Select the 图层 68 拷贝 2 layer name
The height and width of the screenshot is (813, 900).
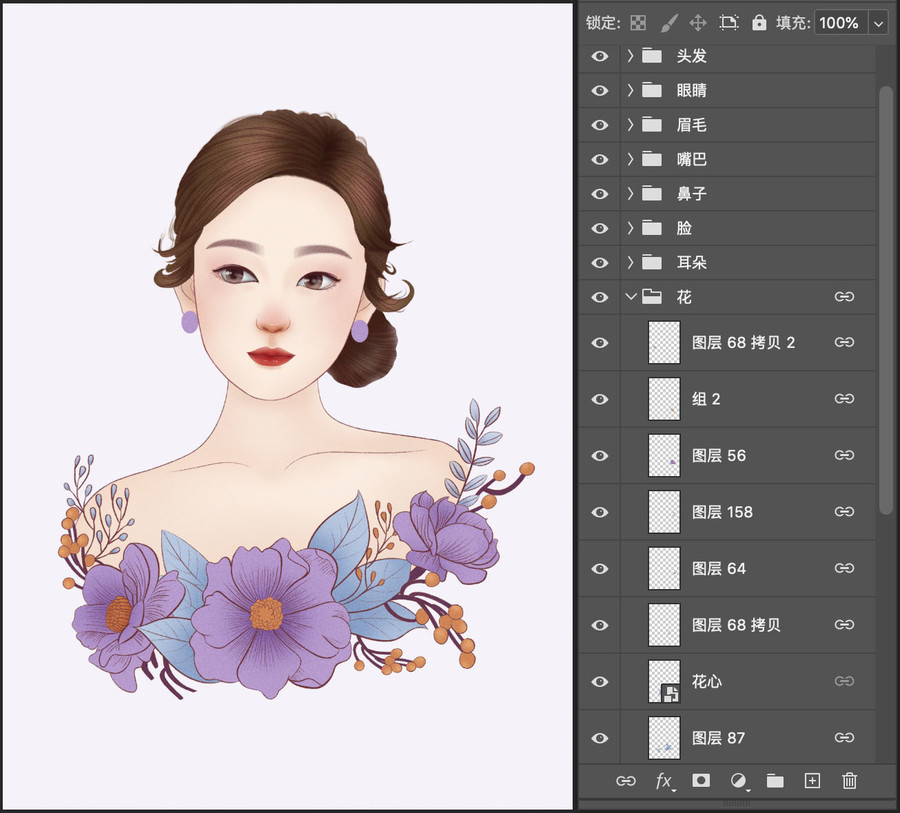pyautogui.click(x=743, y=343)
